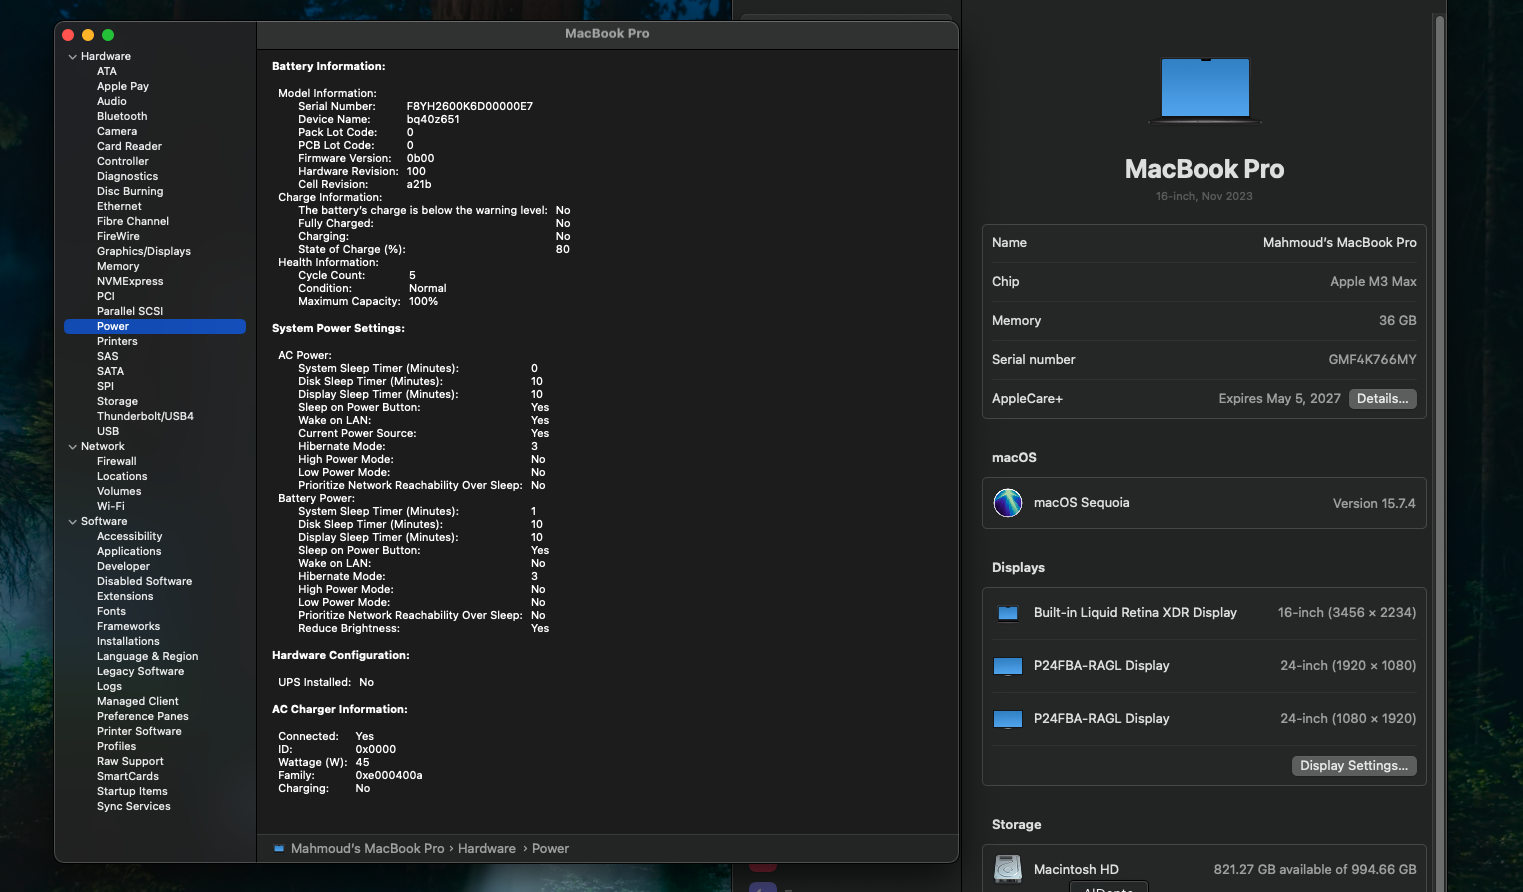Viewport: 1523px width, 892px height.
Task: Select Printers in the sidebar
Action: coord(117,342)
